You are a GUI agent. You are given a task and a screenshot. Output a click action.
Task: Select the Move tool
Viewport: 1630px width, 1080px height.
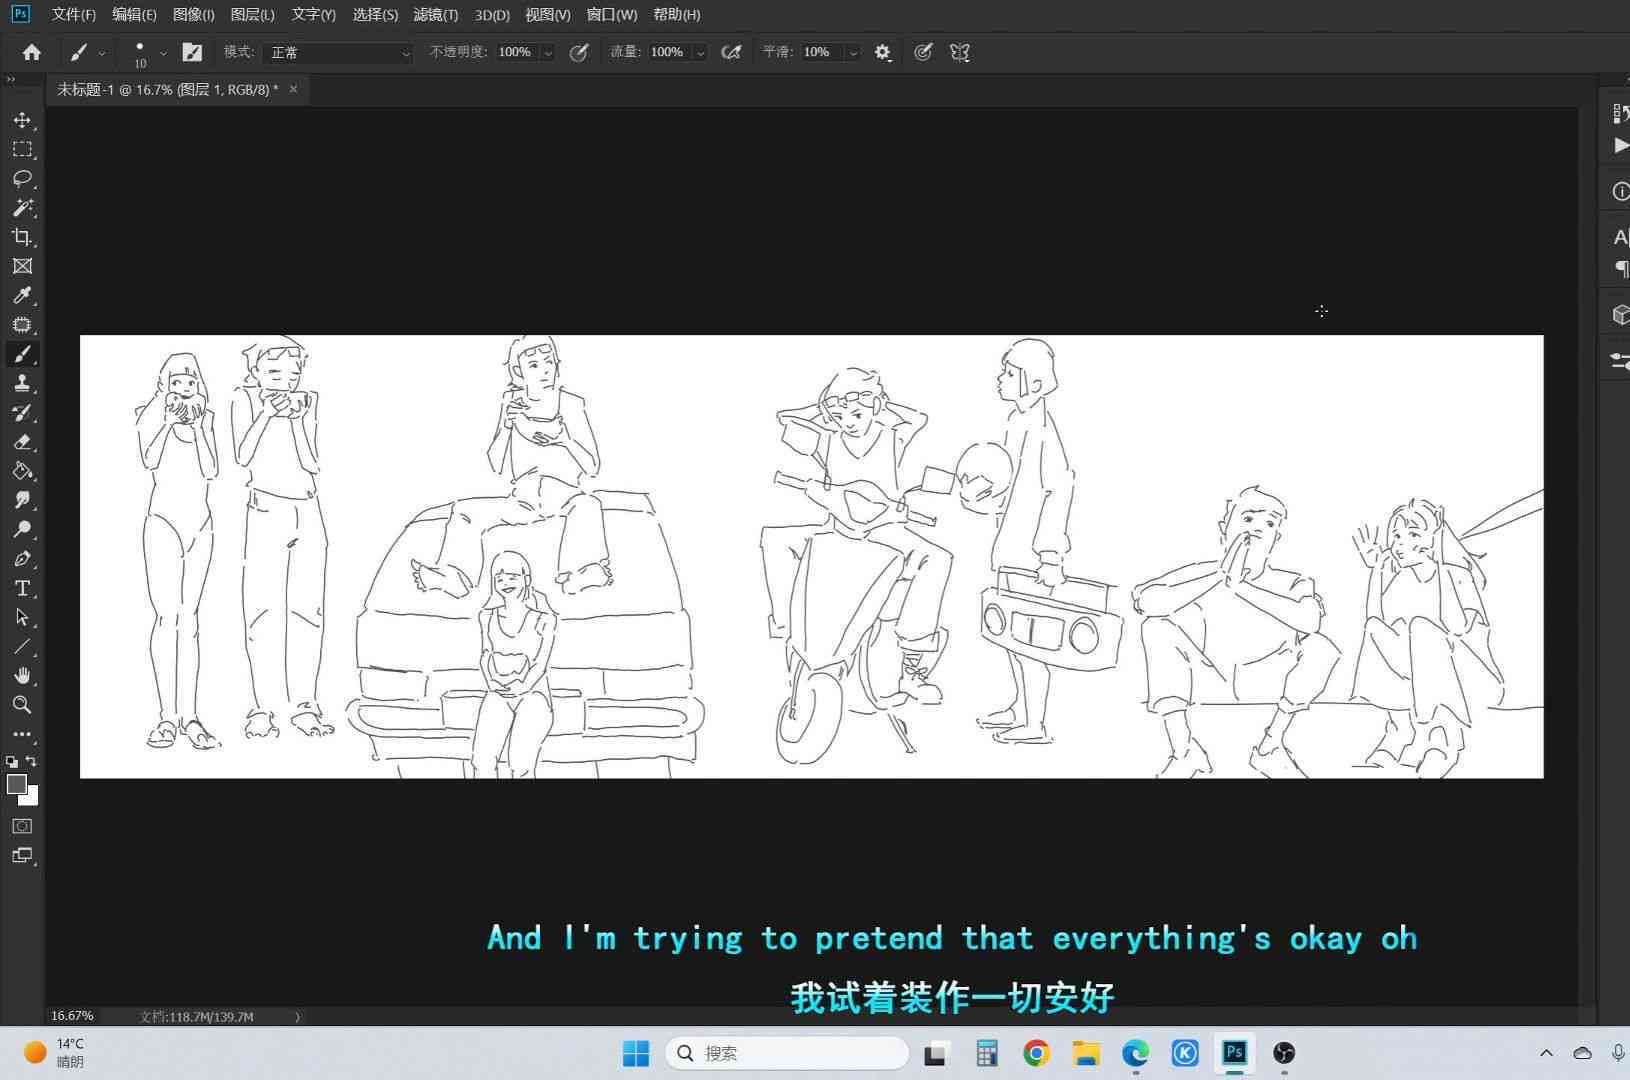[x=22, y=120]
